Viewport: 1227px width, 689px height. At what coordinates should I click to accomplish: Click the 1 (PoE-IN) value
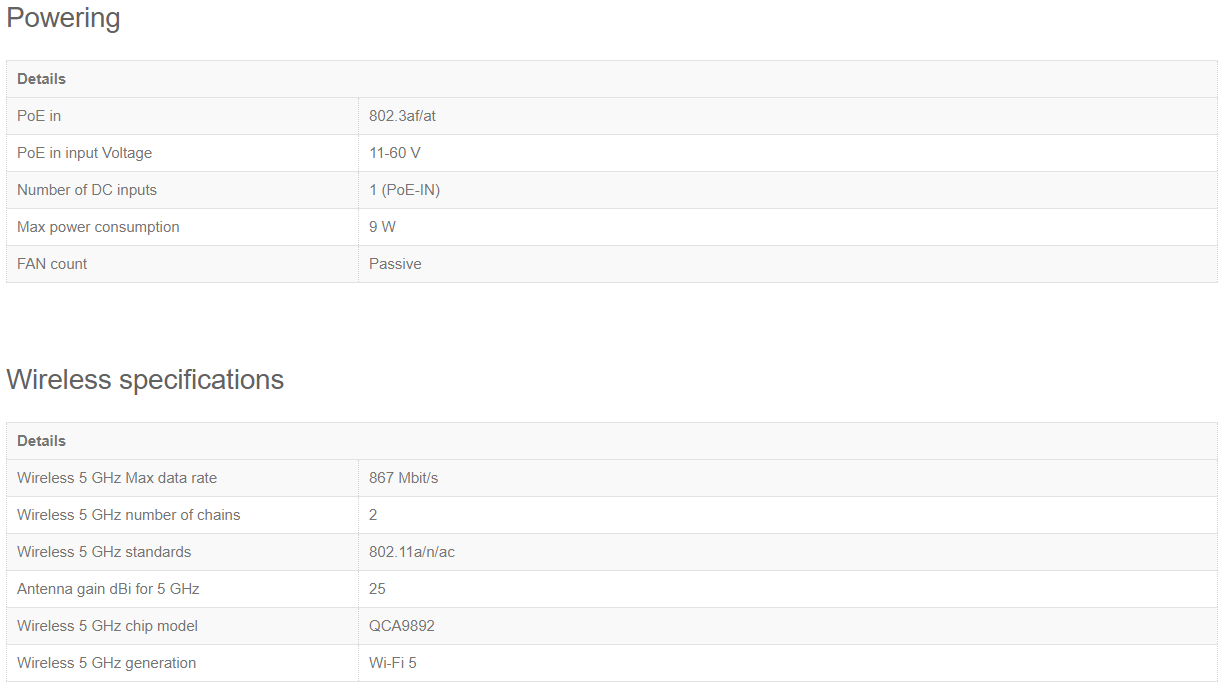[404, 190]
